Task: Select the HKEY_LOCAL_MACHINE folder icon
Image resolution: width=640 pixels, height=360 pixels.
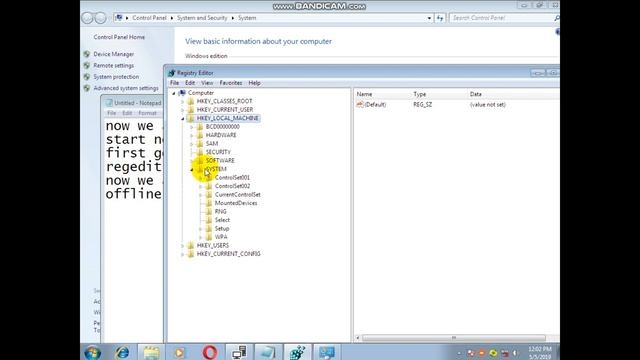Action: point(191,118)
